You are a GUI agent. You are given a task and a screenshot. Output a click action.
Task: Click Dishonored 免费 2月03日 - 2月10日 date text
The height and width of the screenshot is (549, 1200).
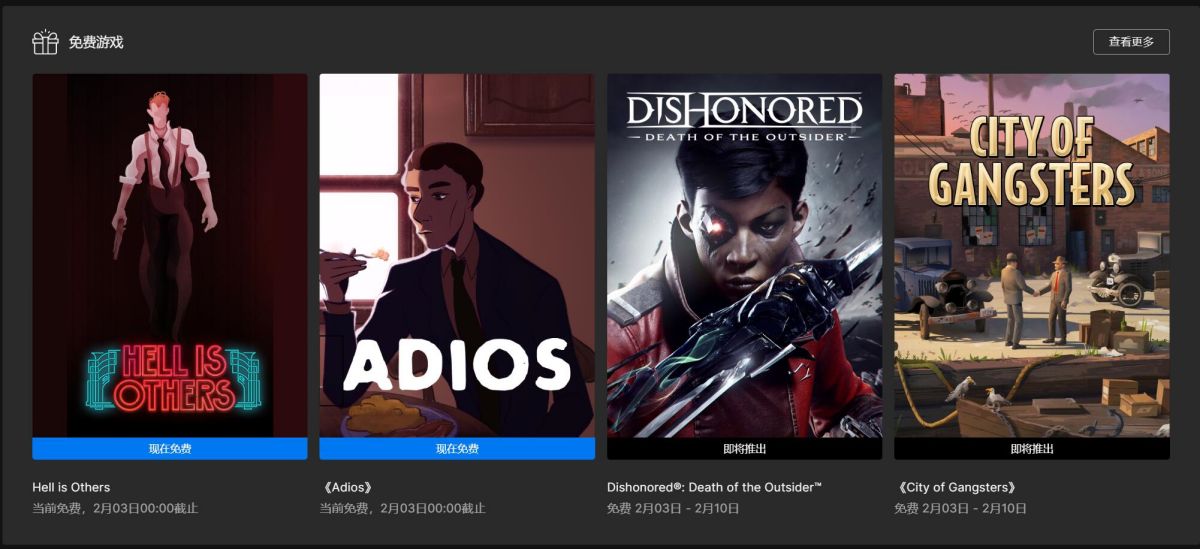click(x=673, y=509)
